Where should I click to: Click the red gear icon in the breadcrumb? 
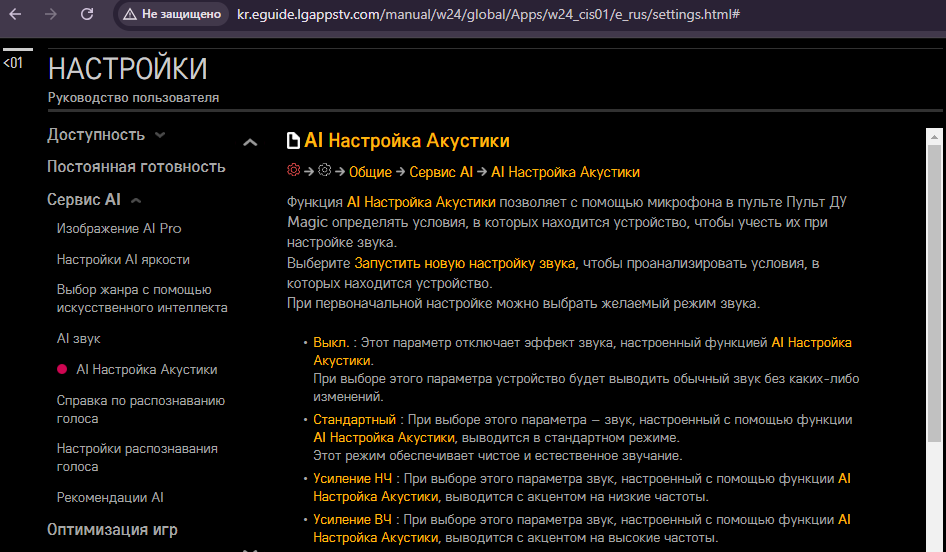pyautogui.click(x=293, y=171)
